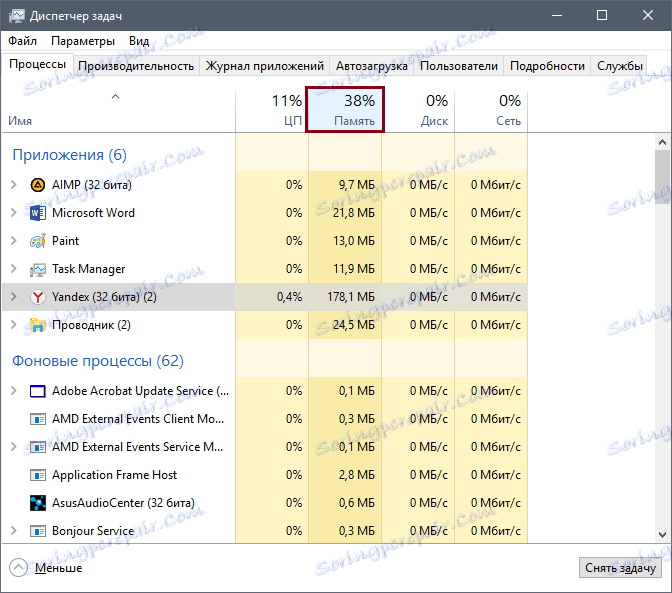Switch to the Производительность tab
Screen dimensions: 672x593
(136, 66)
